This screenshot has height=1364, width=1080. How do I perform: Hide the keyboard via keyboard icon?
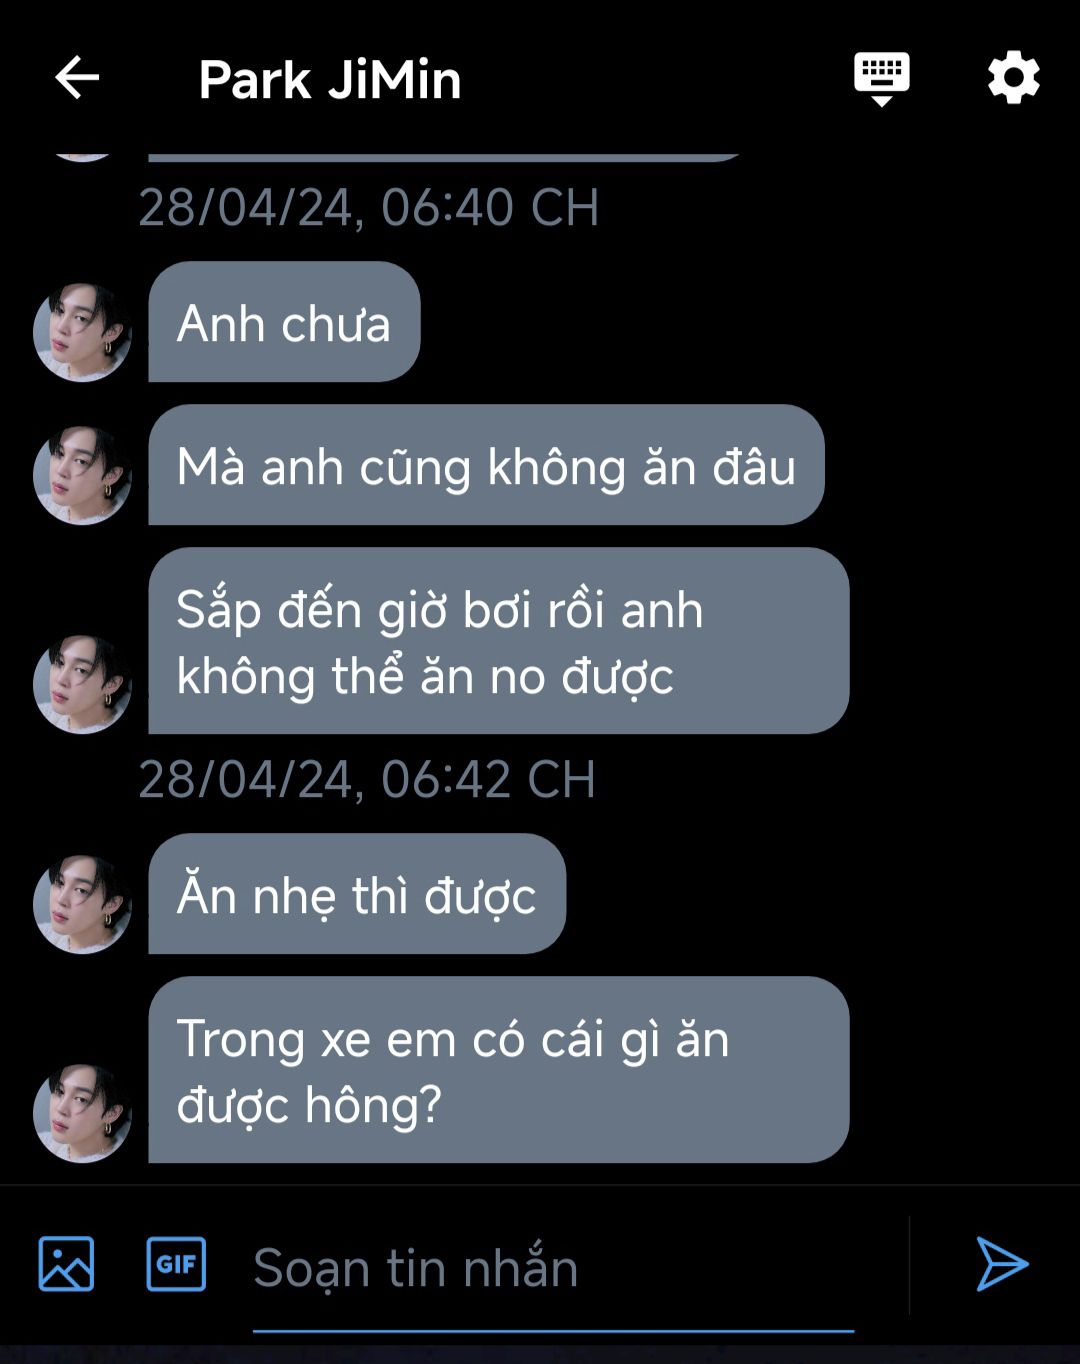tap(881, 79)
